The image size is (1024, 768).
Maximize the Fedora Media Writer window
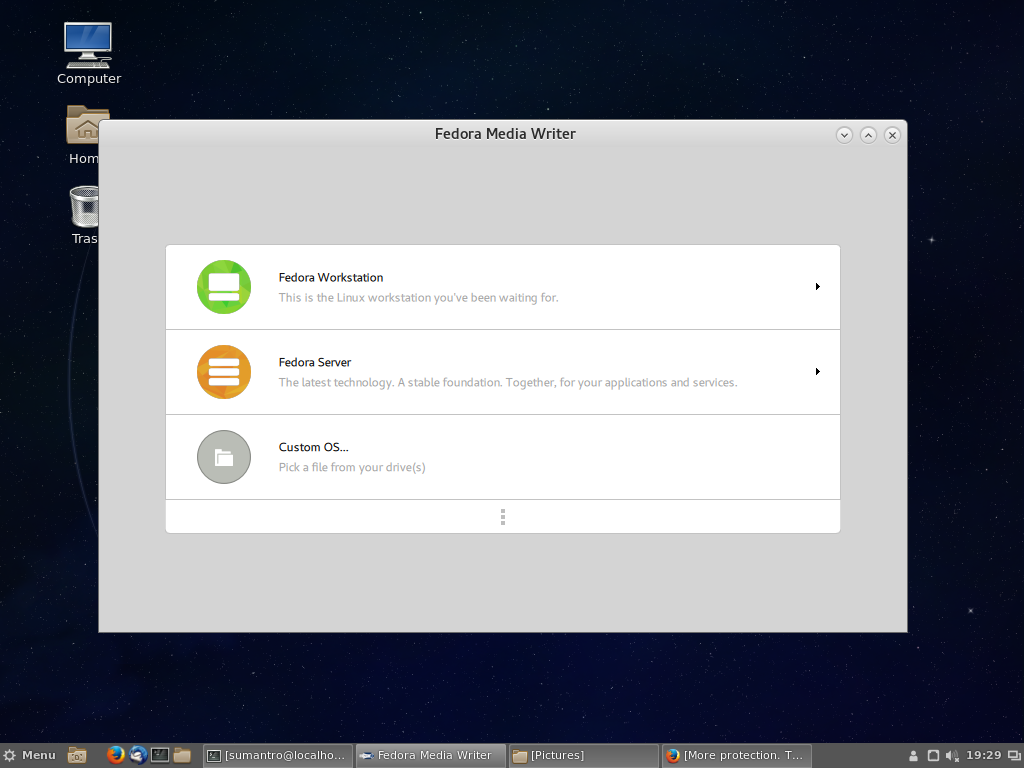pyautogui.click(x=869, y=135)
